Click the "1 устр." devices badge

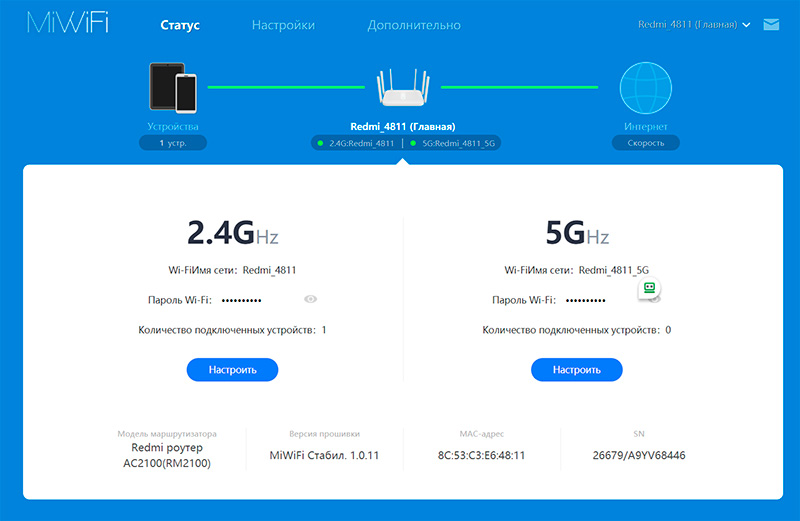click(x=173, y=143)
